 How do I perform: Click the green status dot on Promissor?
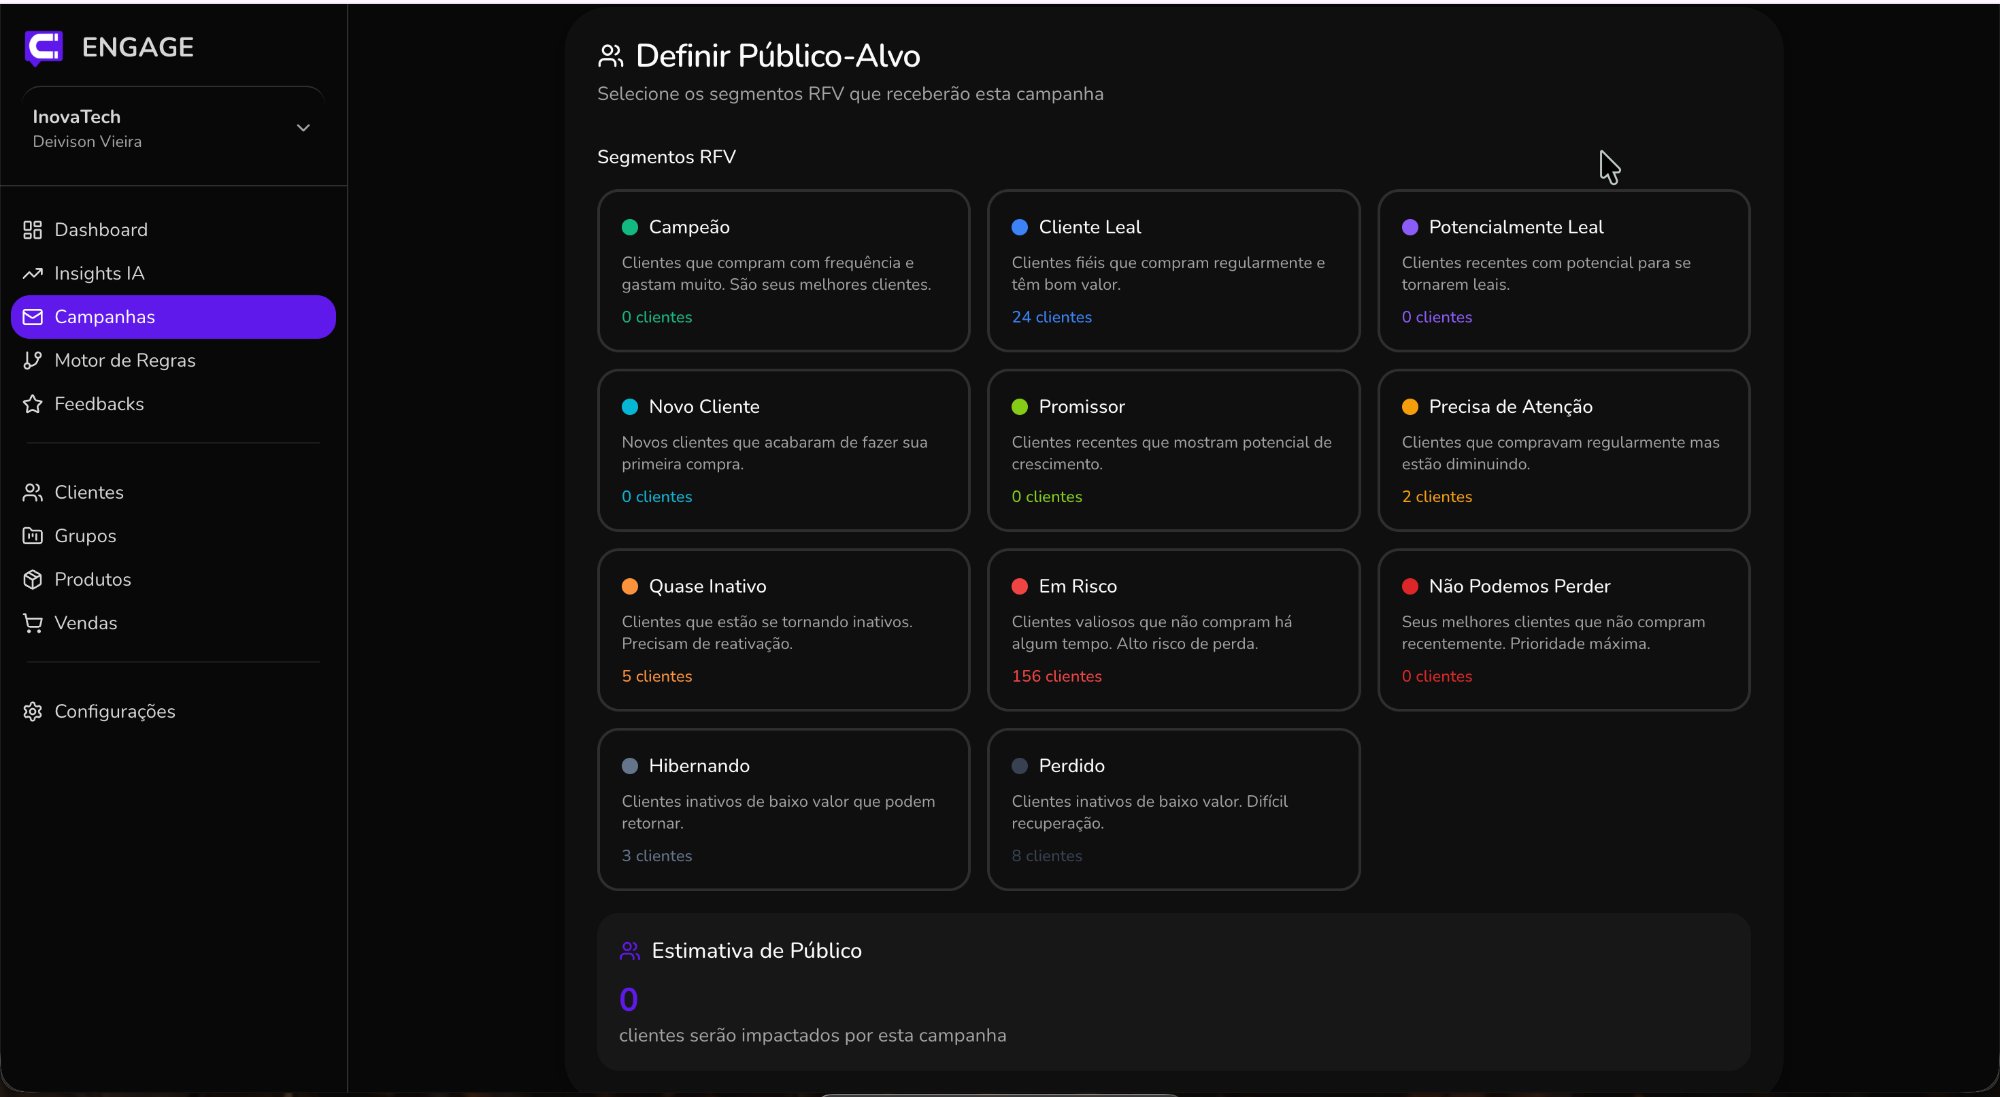pos(1019,406)
